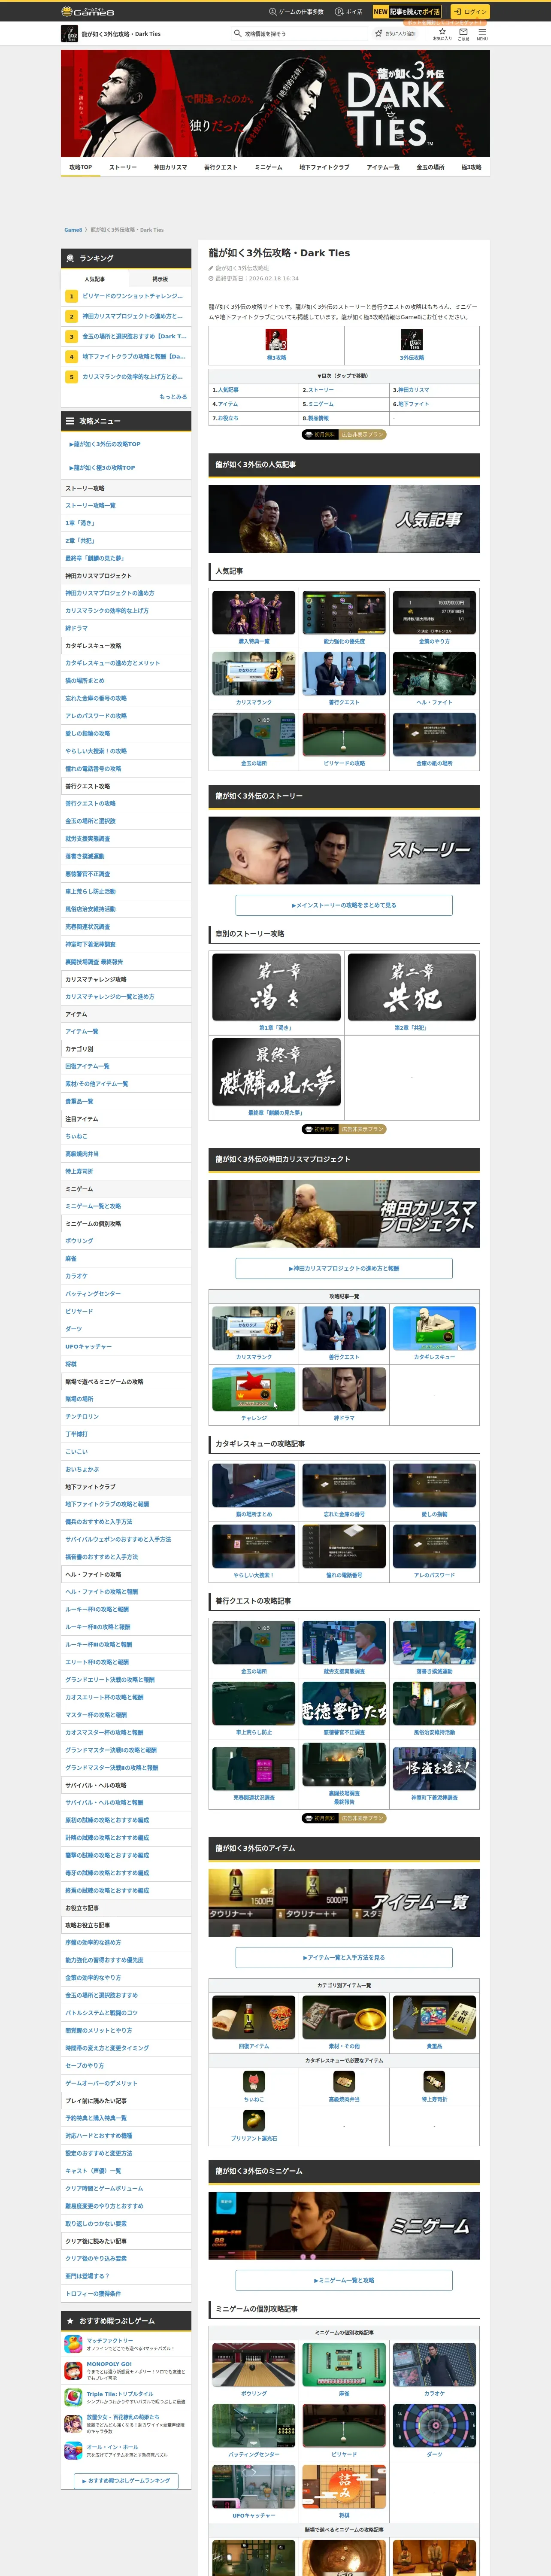Screen dimensions: 551x2576
Task: Select 金玉の場所 in the navigation bar
Action: coord(430,167)
